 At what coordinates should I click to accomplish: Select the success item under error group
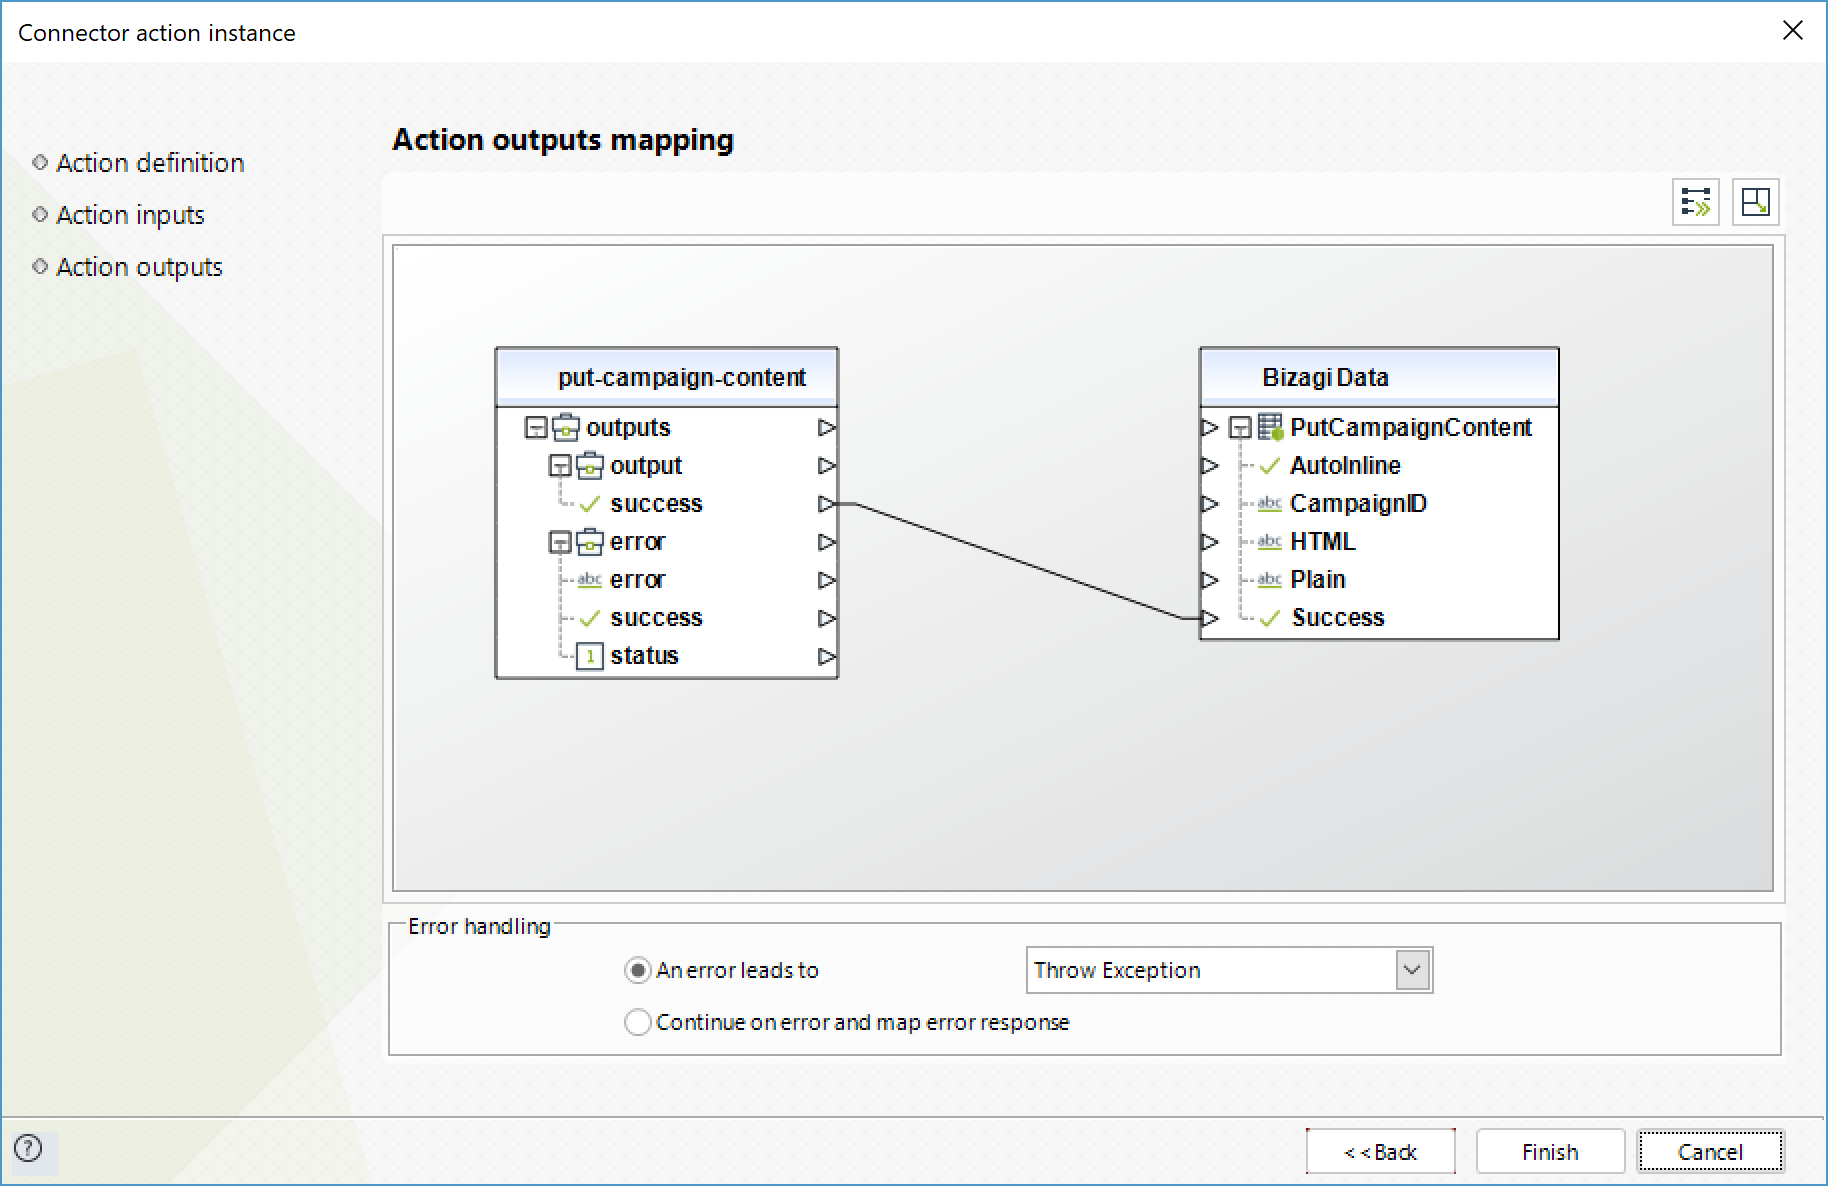[x=656, y=618]
